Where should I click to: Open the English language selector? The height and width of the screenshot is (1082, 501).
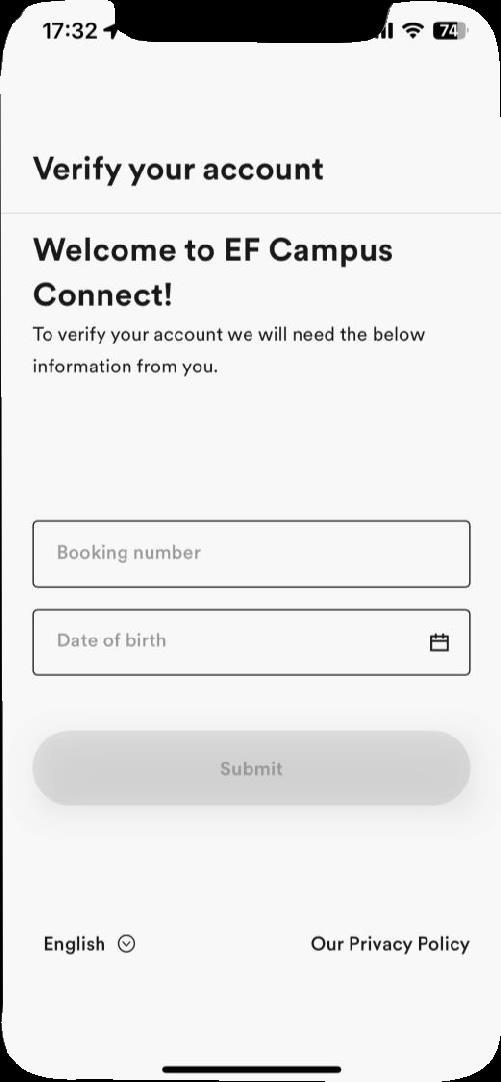click(x=89, y=943)
